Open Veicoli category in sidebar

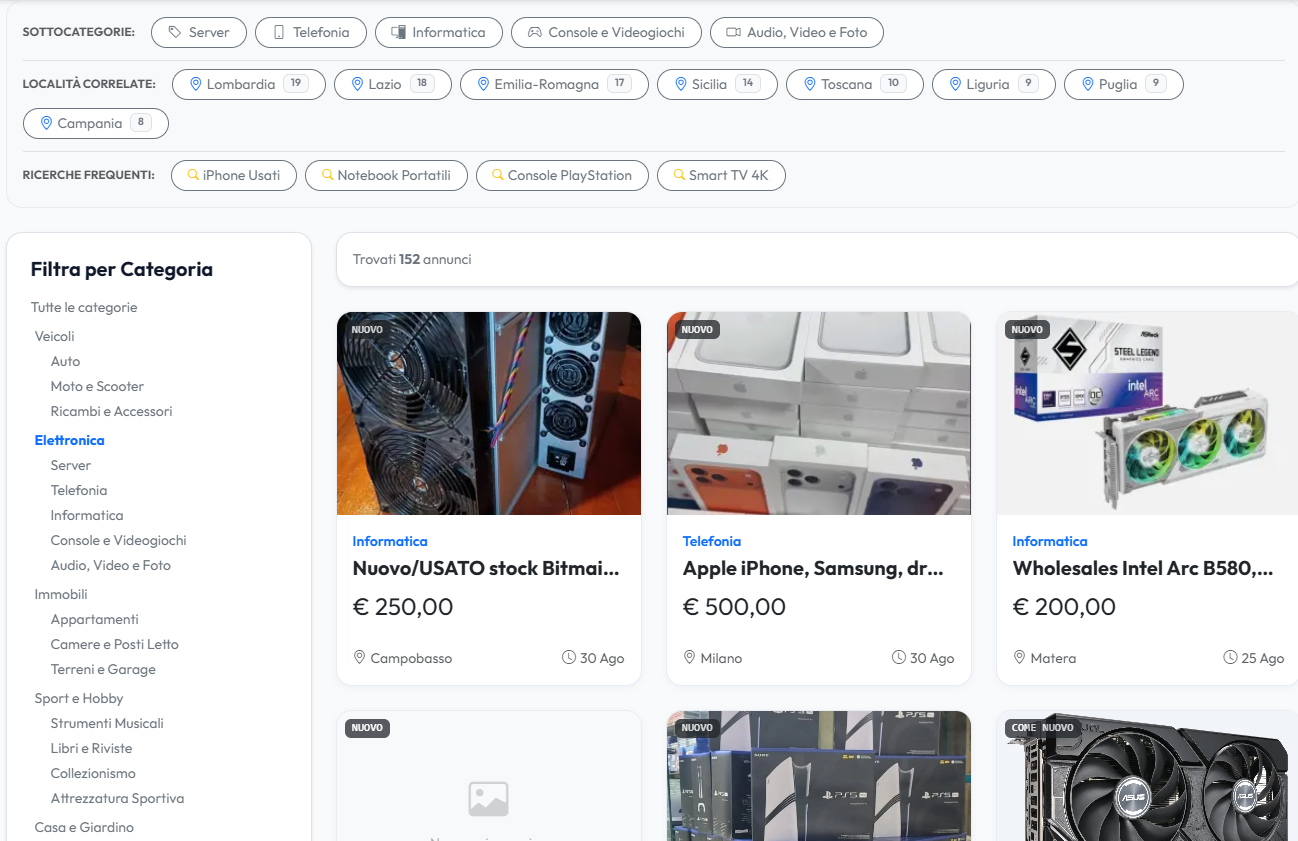coord(55,336)
